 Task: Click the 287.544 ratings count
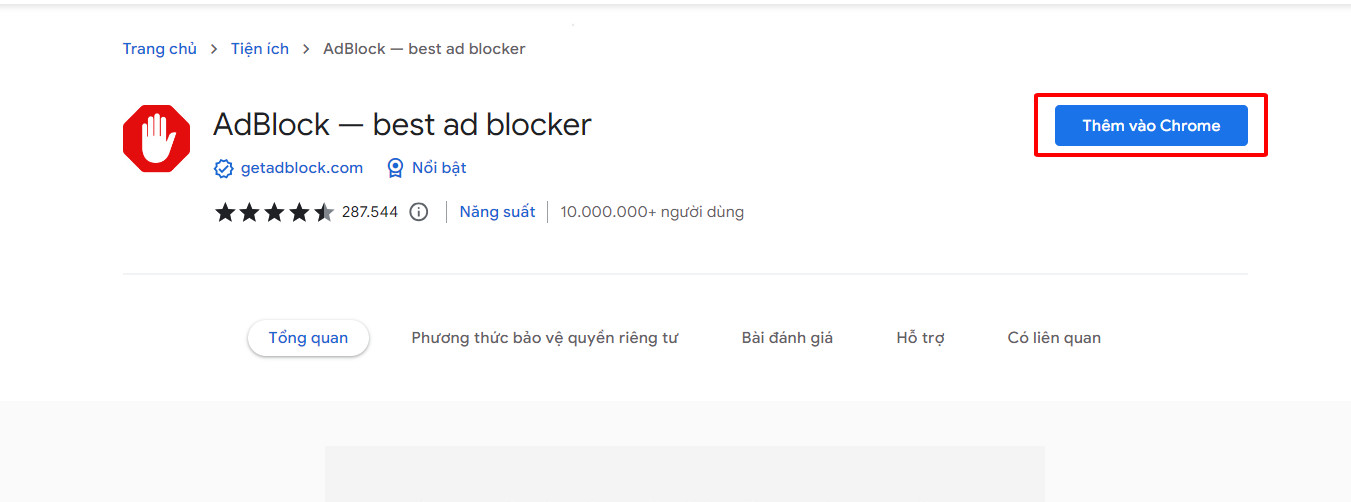tap(370, 212)
